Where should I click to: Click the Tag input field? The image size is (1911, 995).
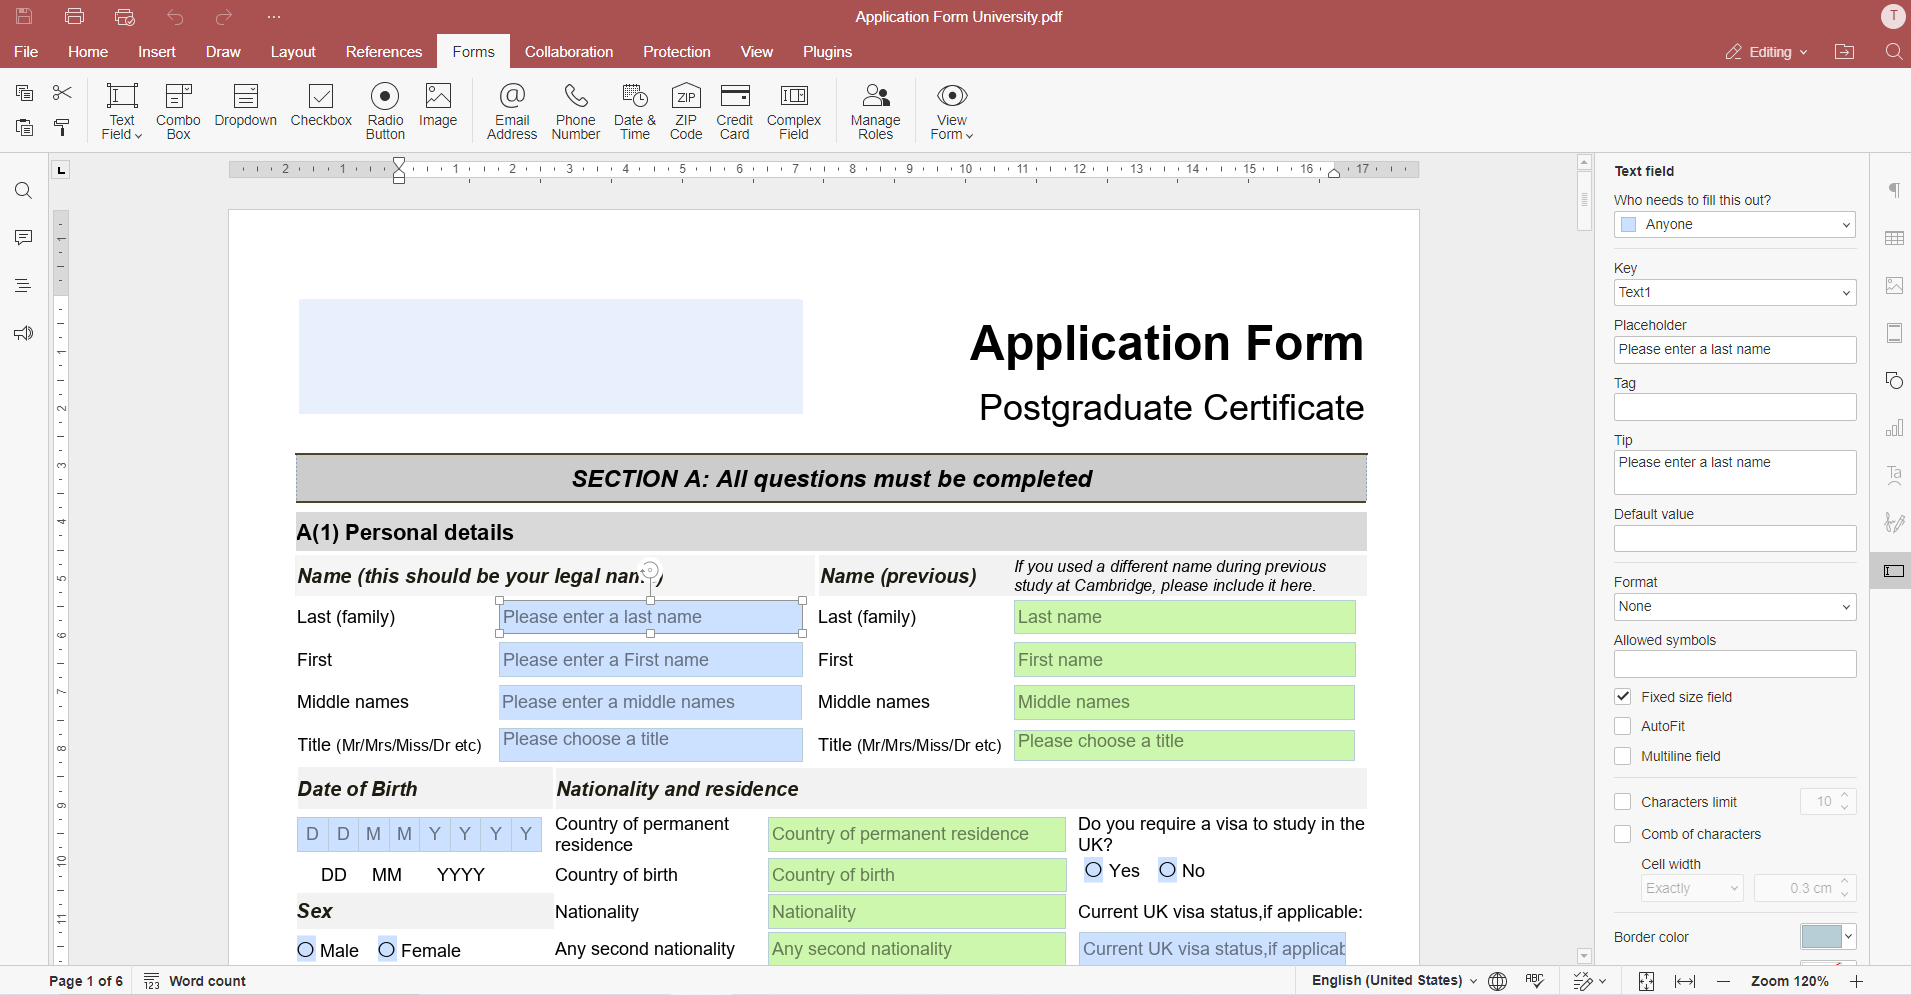click(x=1734, y=407)
